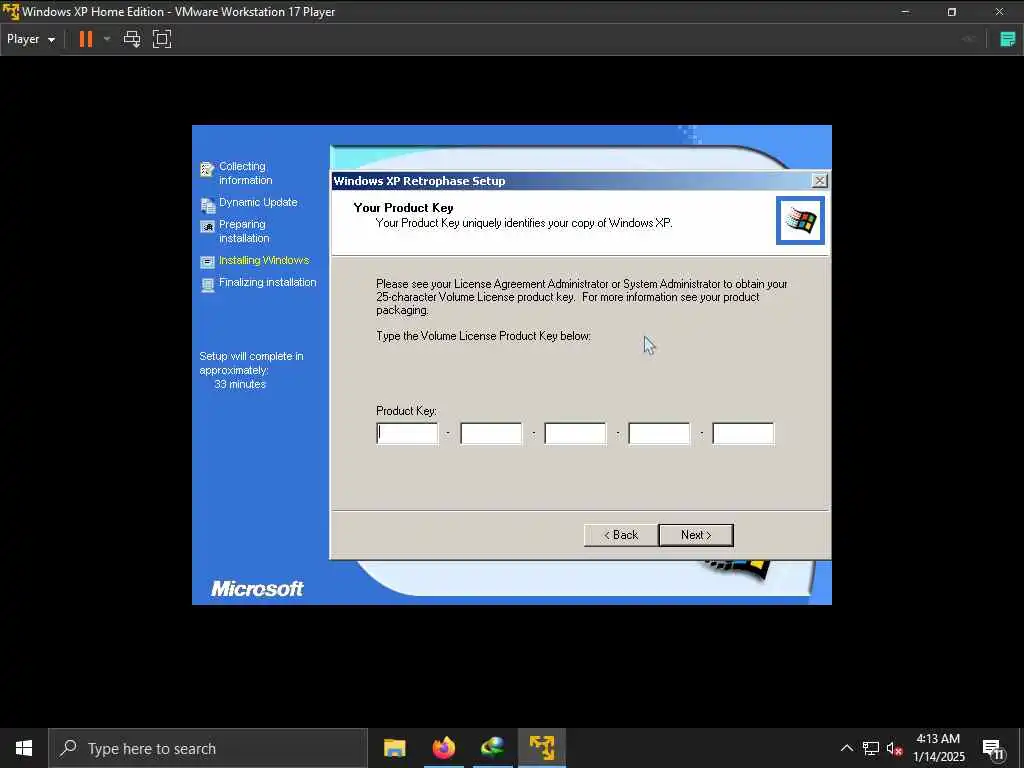Open network status tray icon
The image size is (1024, 768).
[871, 748]
